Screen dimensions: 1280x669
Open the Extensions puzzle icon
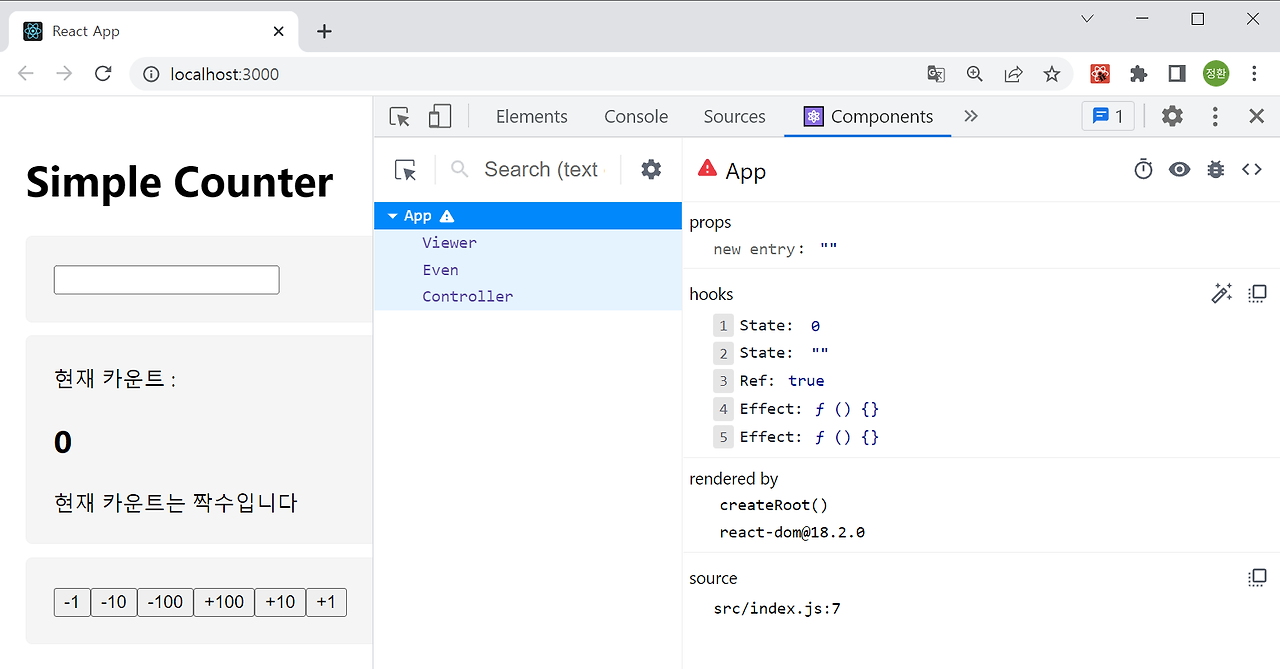click(x=1138, y=74)
